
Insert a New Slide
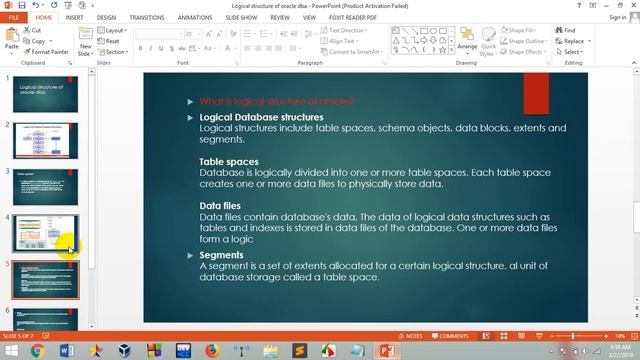click(86, 42)
